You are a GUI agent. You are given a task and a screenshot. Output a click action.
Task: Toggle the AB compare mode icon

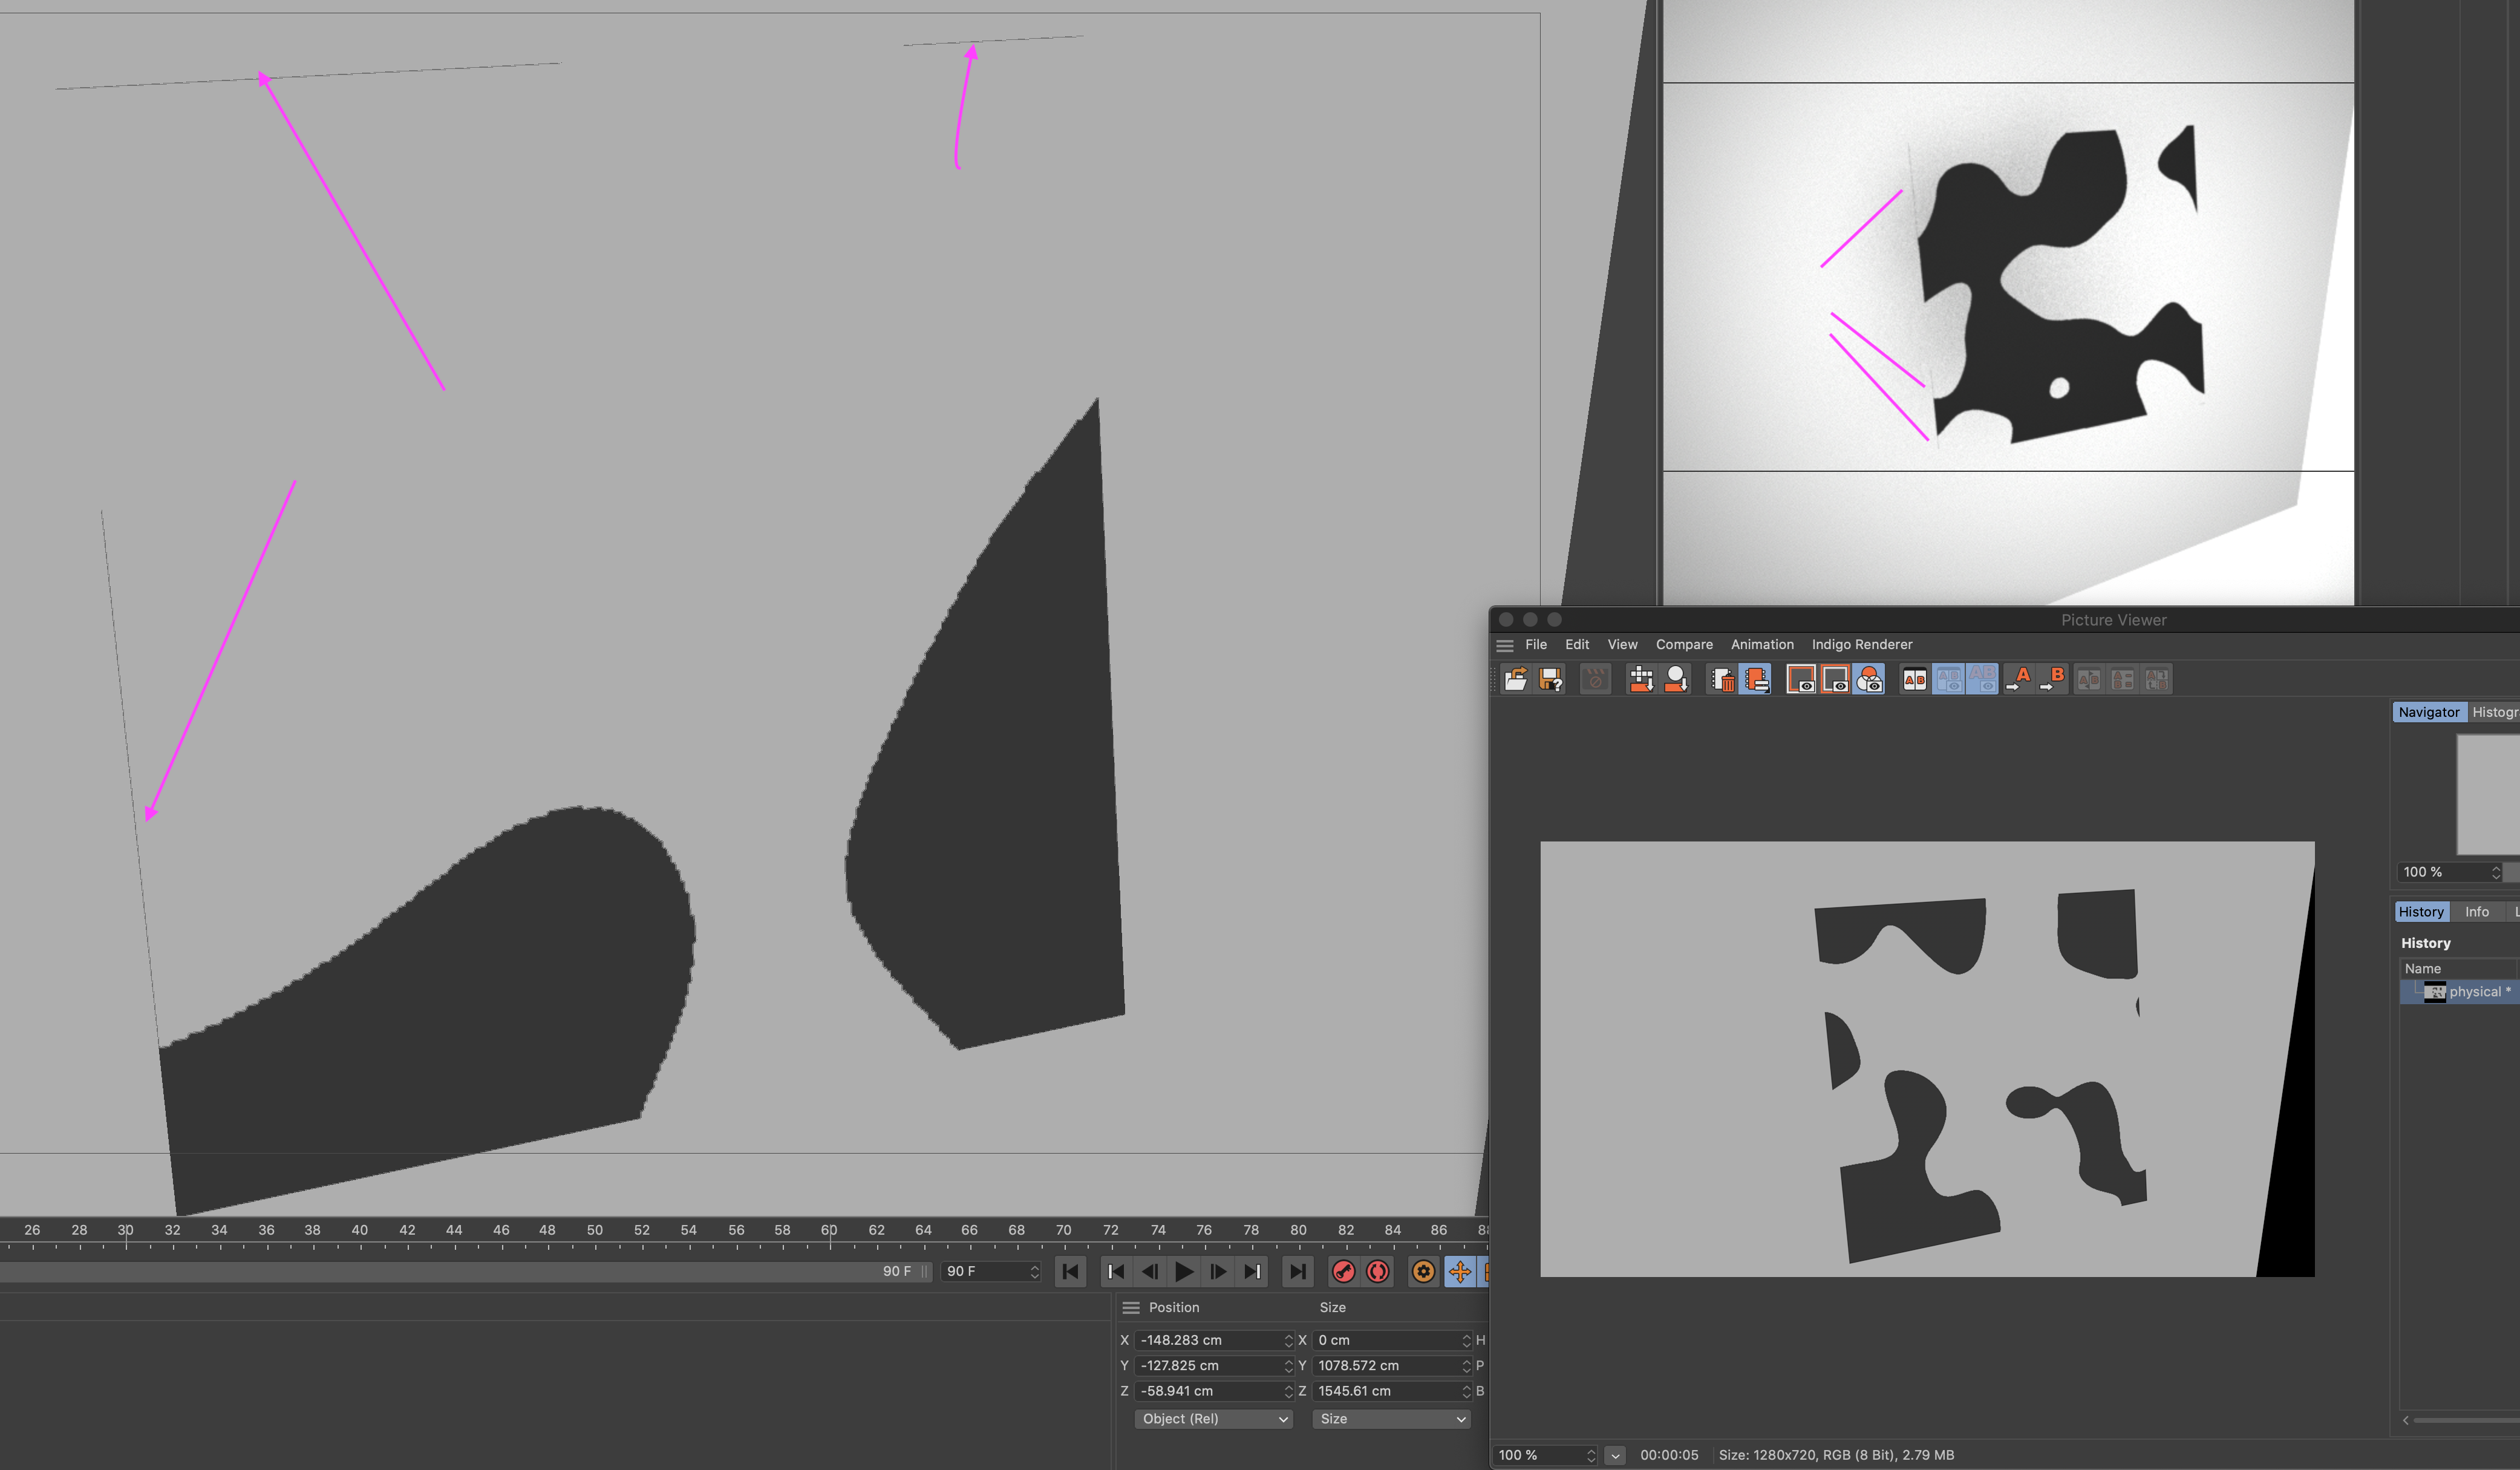(x=1914, y=680)
